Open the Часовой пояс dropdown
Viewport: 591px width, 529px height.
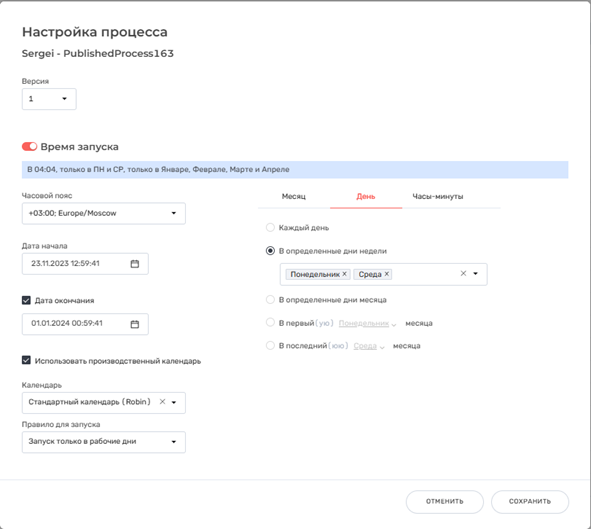coord(104,213)
